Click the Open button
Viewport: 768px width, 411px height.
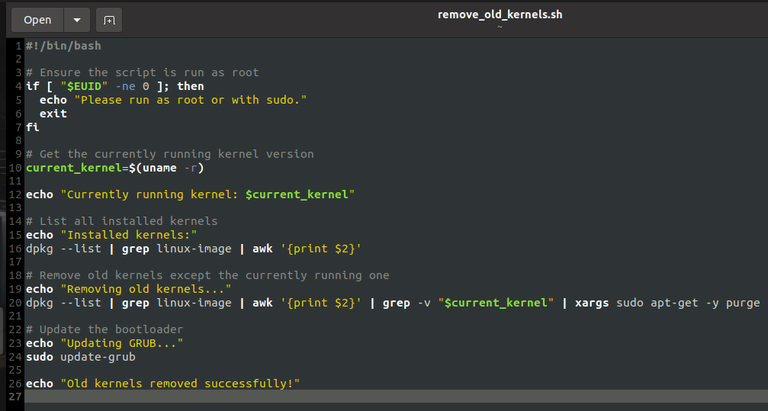tap(38, 19)
